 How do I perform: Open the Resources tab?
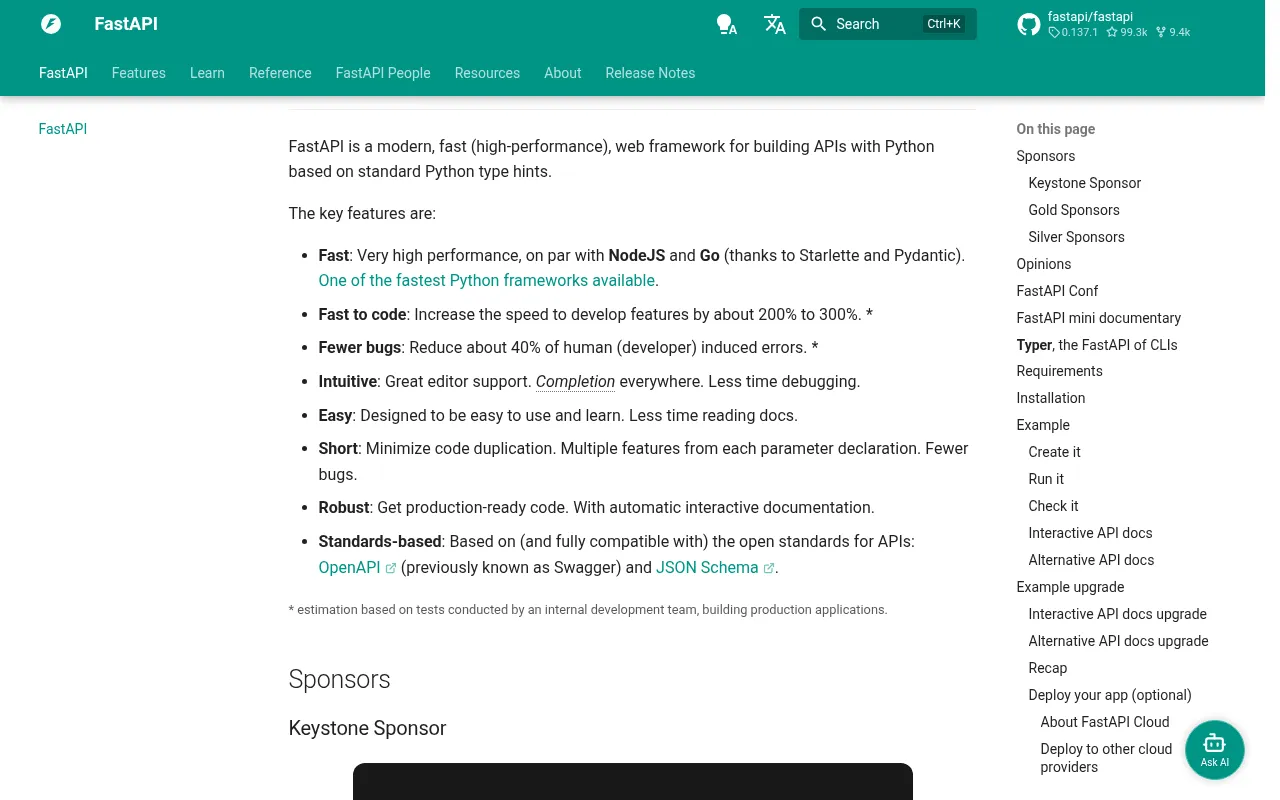[487, 73]
